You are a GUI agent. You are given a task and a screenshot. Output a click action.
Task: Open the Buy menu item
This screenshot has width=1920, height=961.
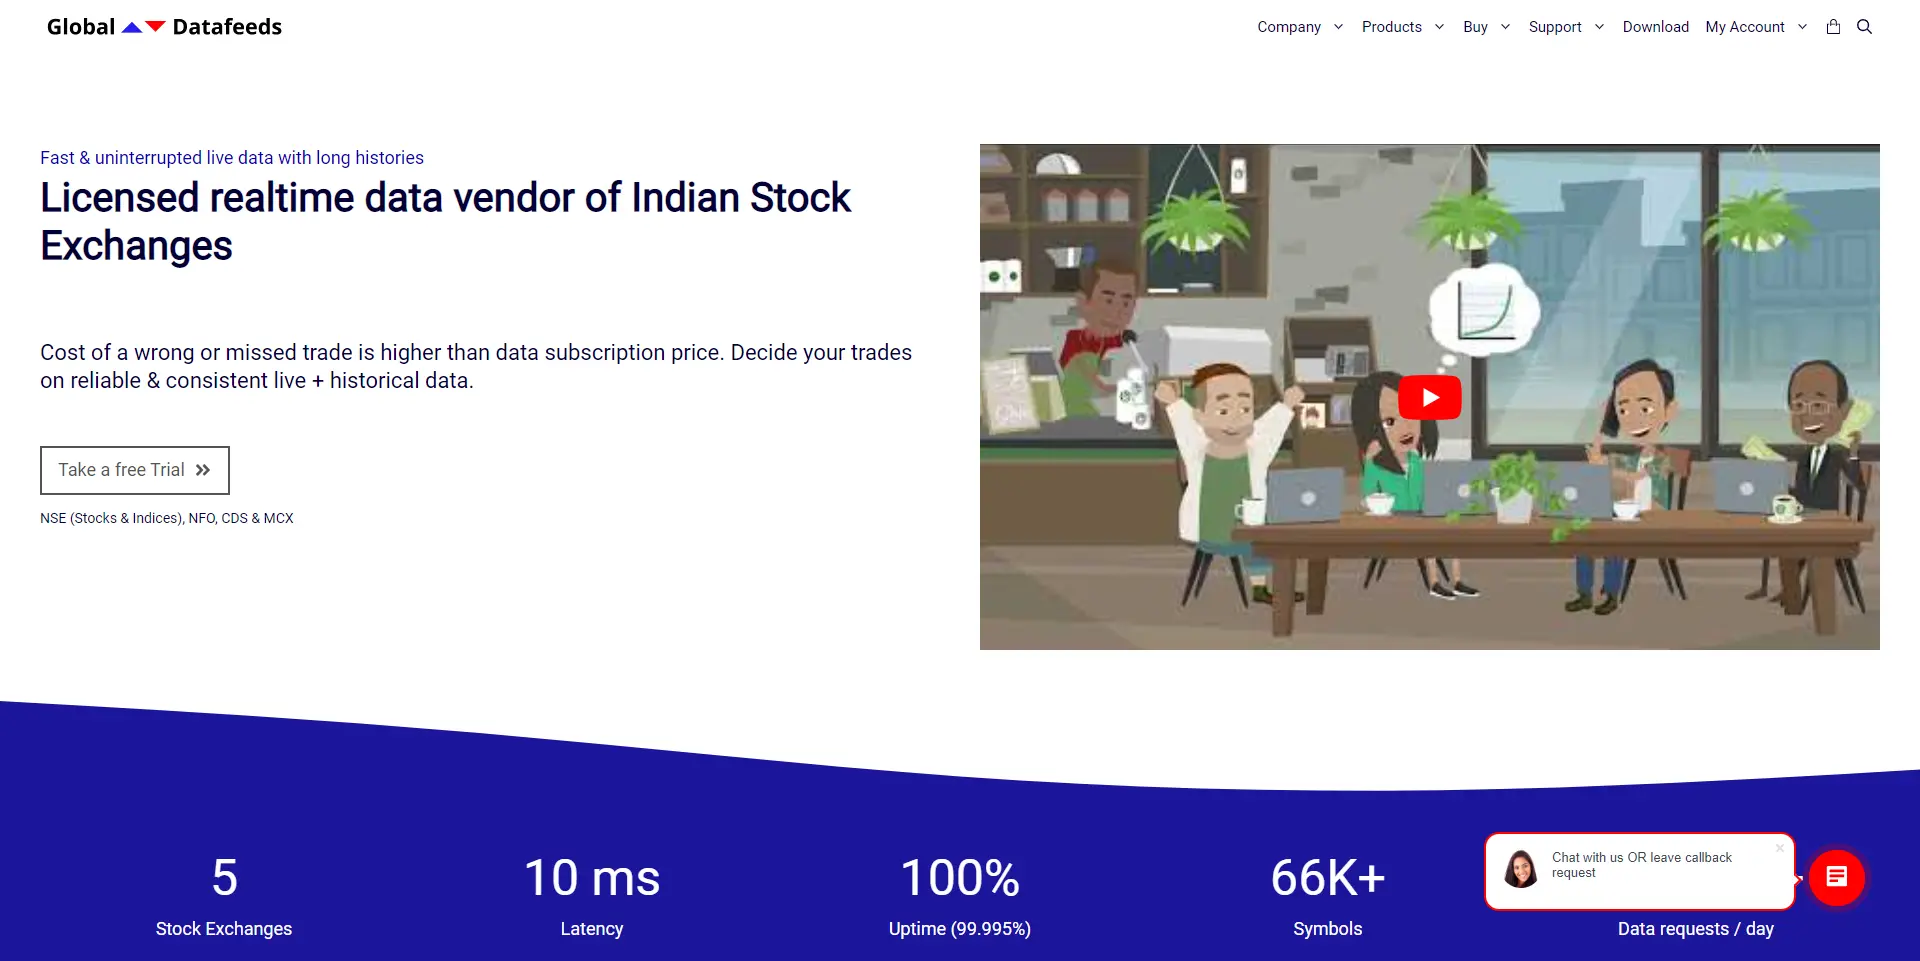pyautogui.click(x=1475, y=27)
